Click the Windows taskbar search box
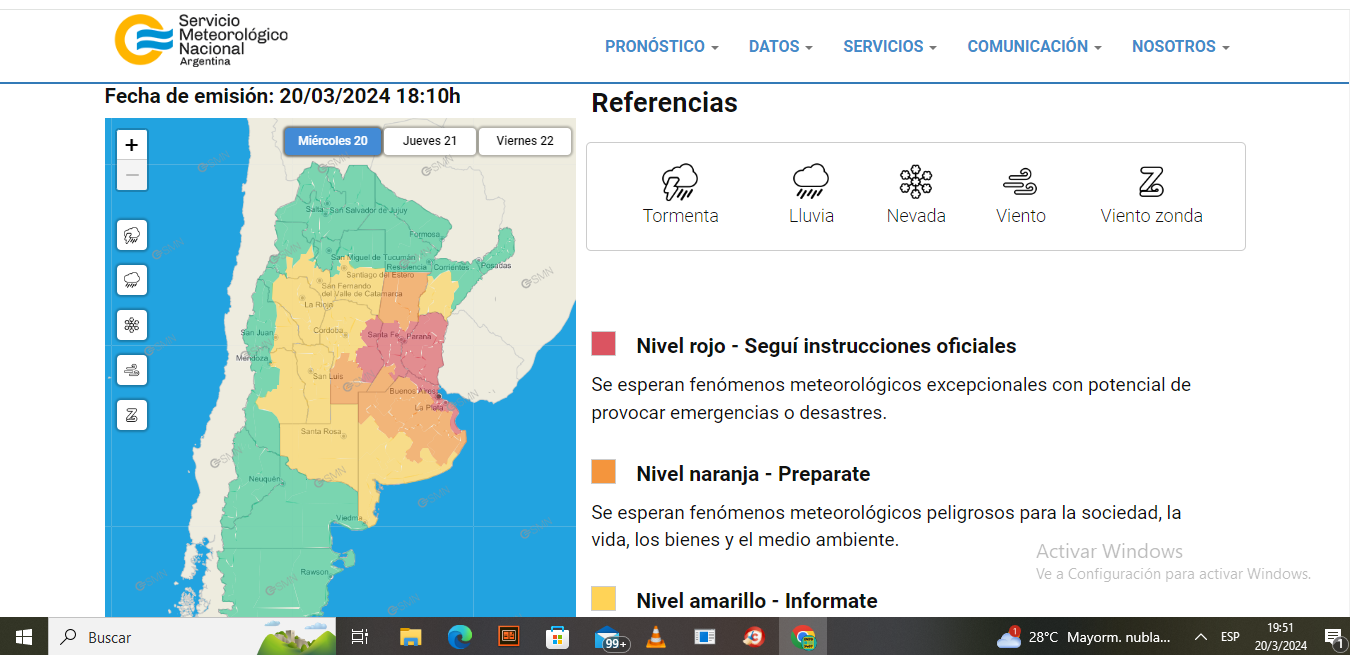1350x655 pixels. click(x=150, y=637)
